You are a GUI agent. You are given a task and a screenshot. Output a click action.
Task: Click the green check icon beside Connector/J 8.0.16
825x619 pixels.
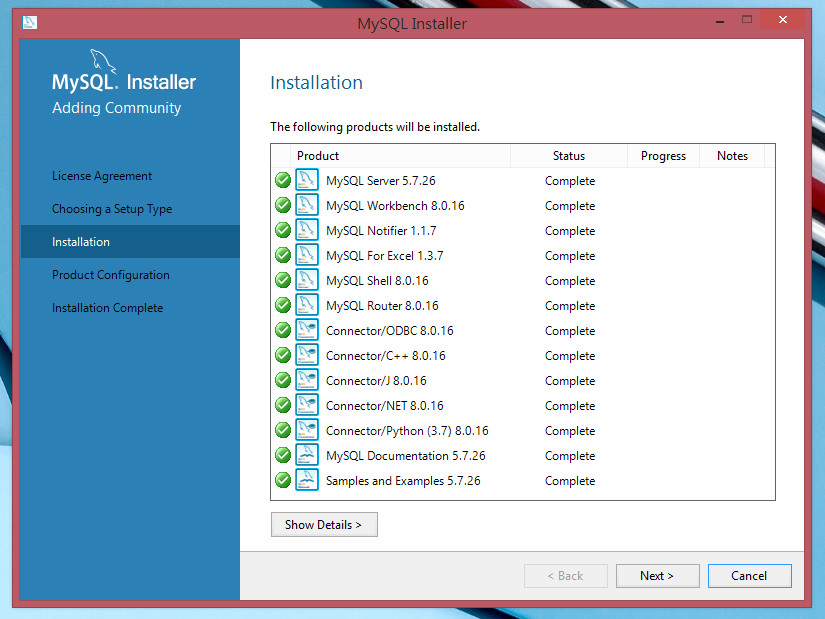[x=283, y=380]
